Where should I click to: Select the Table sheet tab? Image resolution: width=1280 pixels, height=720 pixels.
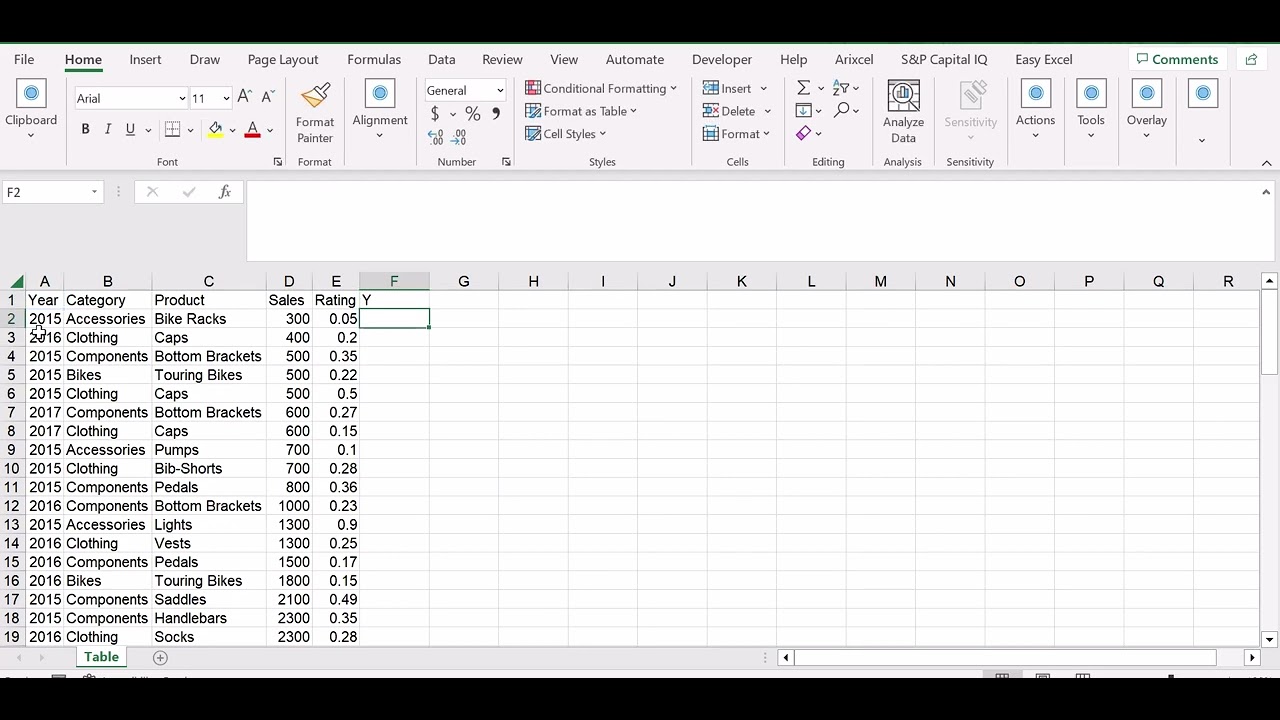[101, 657]
